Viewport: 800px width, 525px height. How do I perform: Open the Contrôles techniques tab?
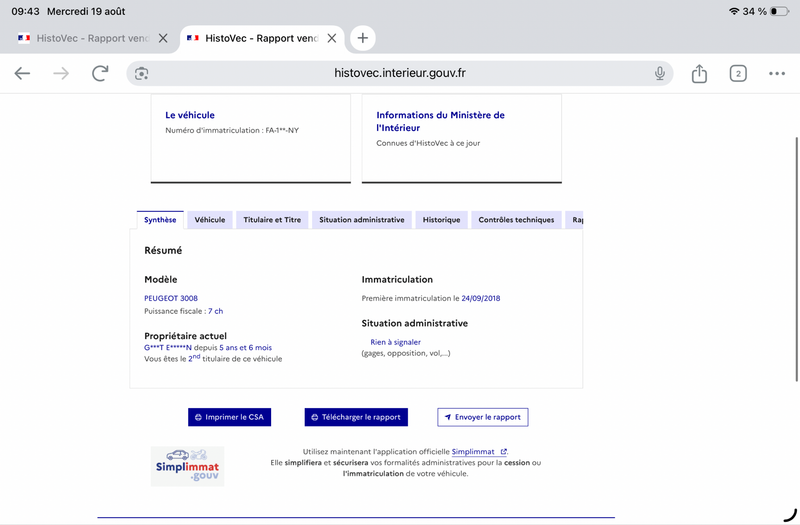pos(516,220)
